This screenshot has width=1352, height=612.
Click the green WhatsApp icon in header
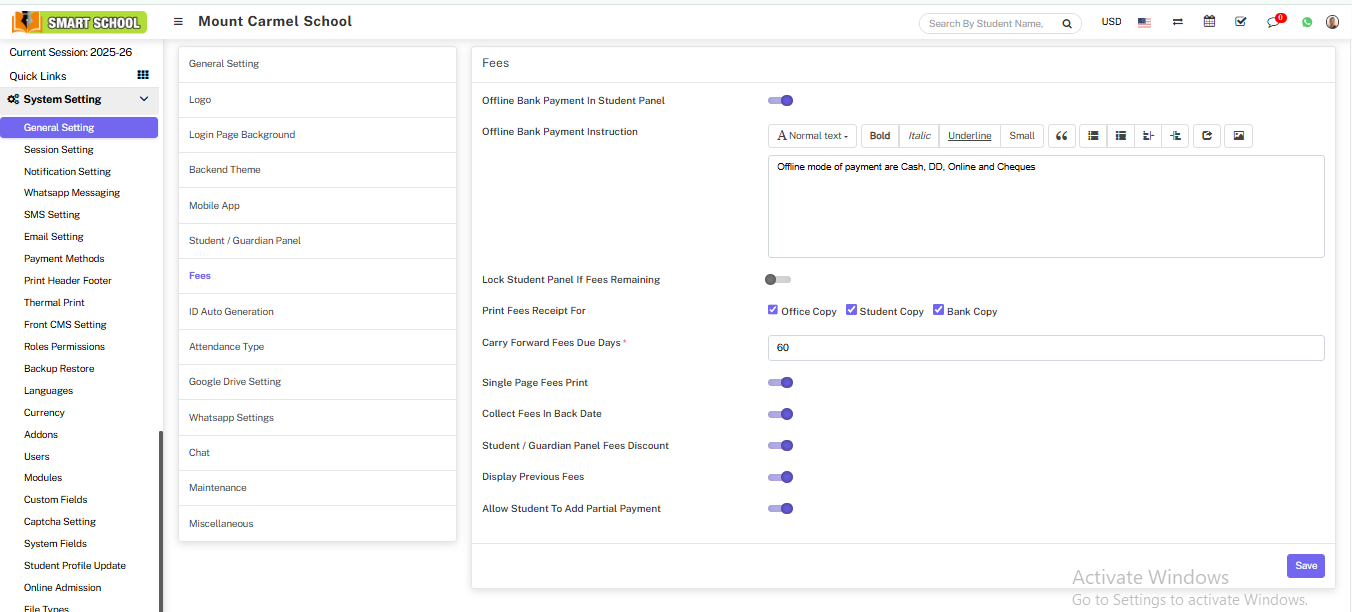1307,22
